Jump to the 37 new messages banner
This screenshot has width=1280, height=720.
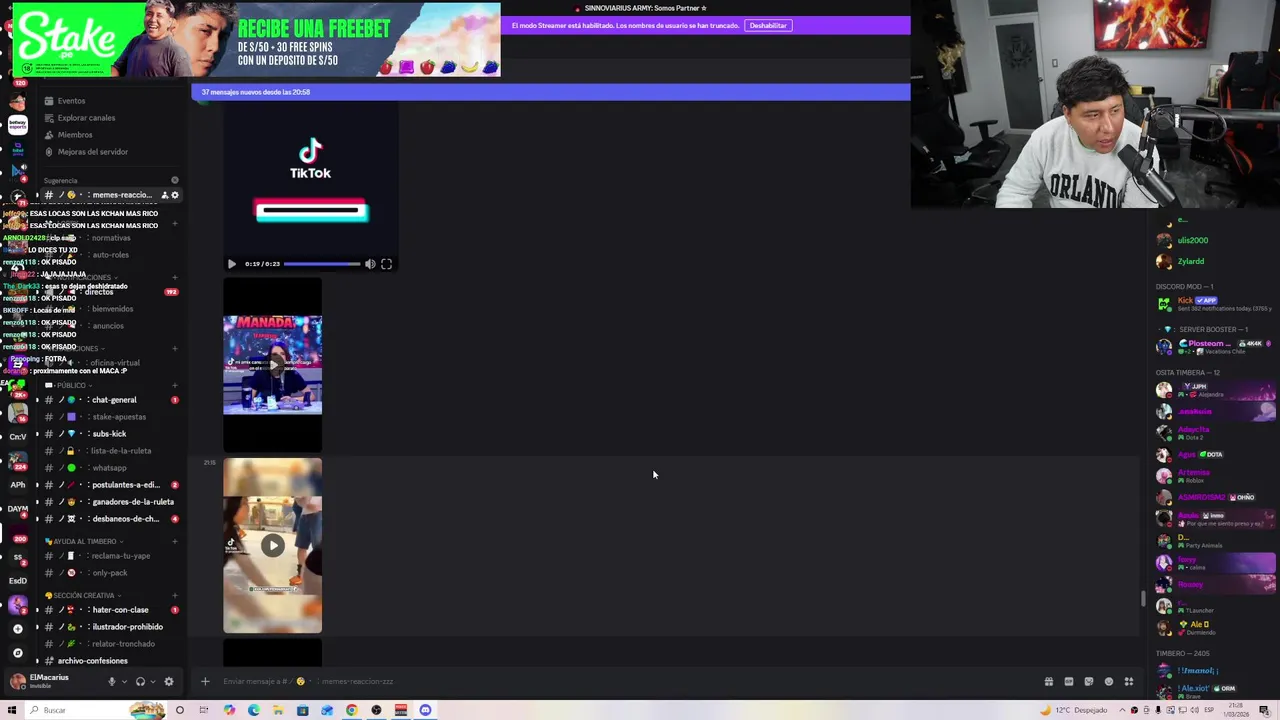pyautogui.click(x=550, y=92)
